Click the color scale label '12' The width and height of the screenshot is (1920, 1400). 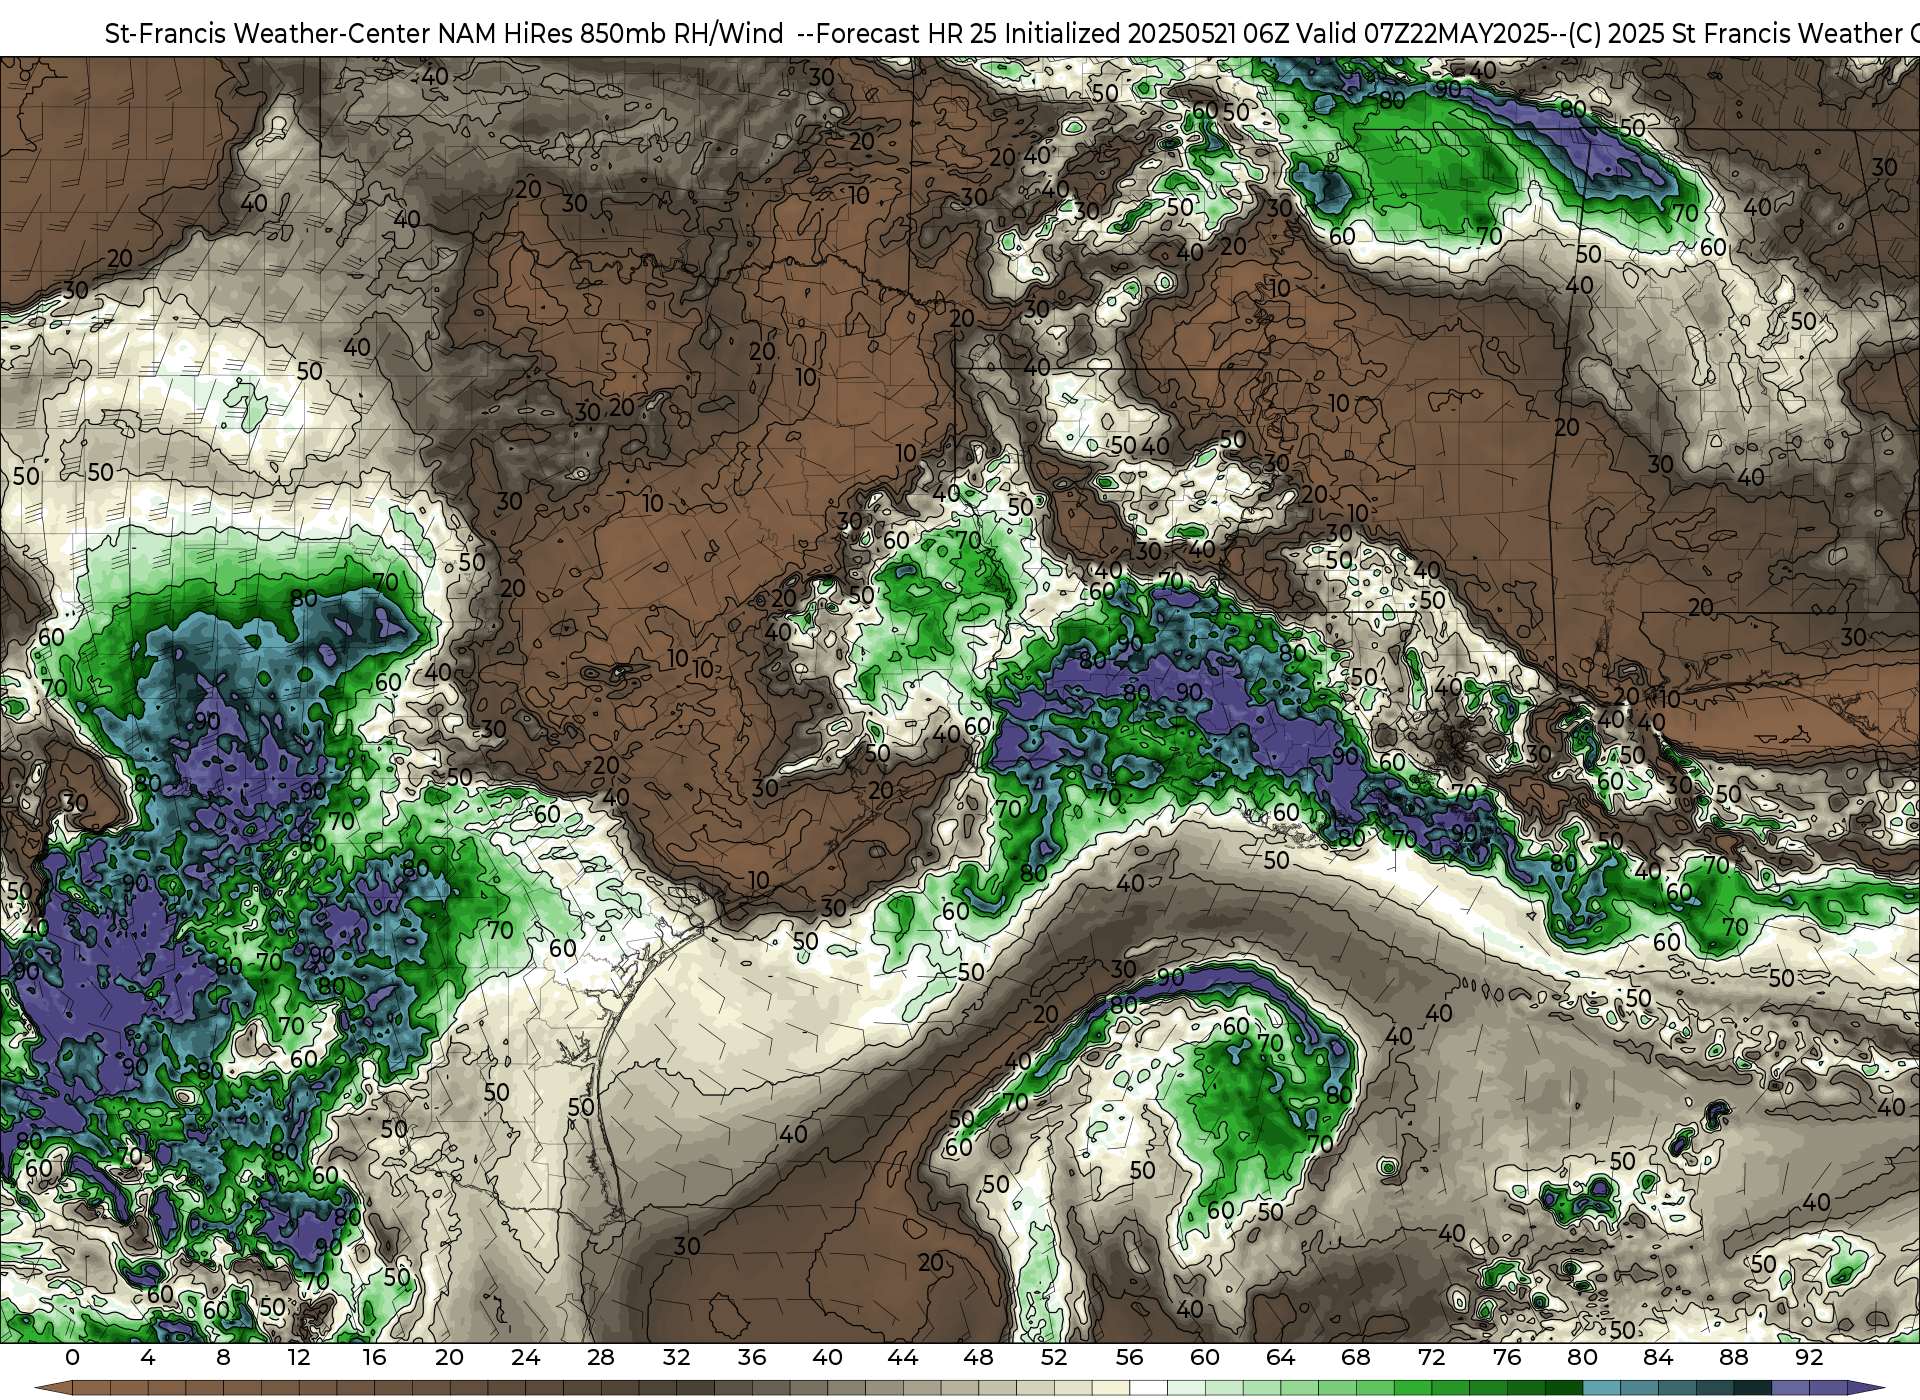pos(299,1357)
